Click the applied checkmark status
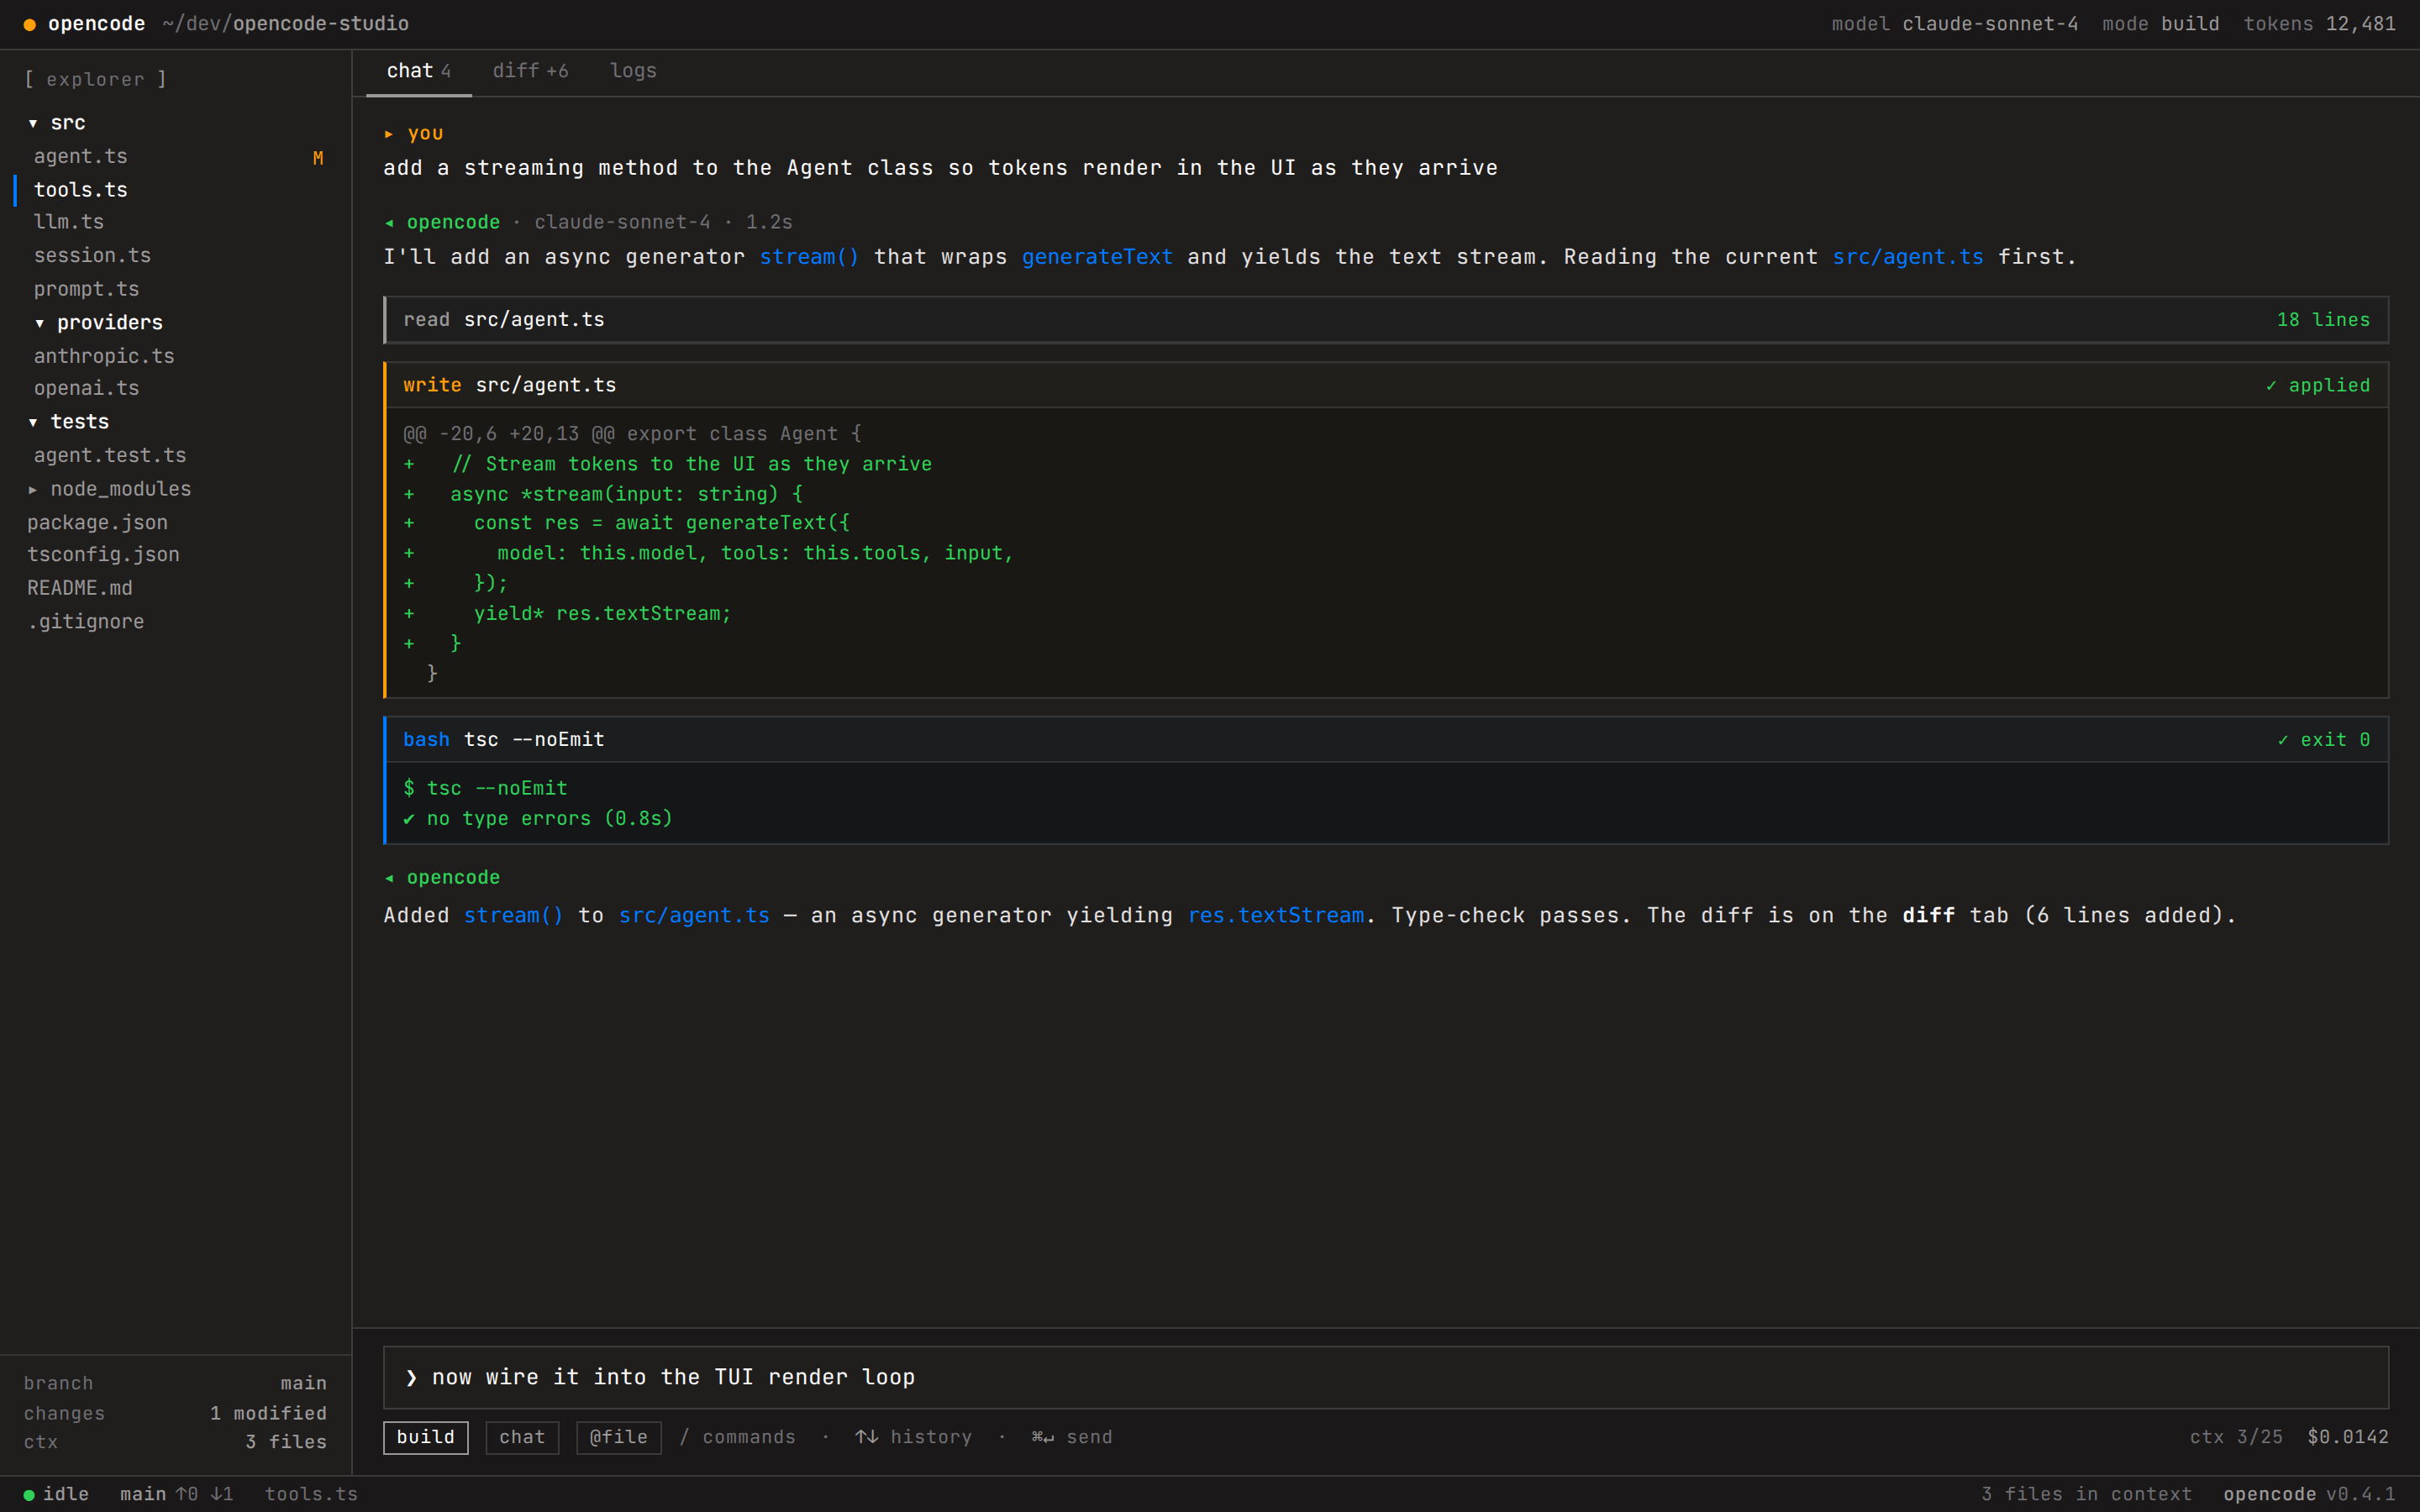This screenshot has height=1512, width=2420. tap(2317, 386)
